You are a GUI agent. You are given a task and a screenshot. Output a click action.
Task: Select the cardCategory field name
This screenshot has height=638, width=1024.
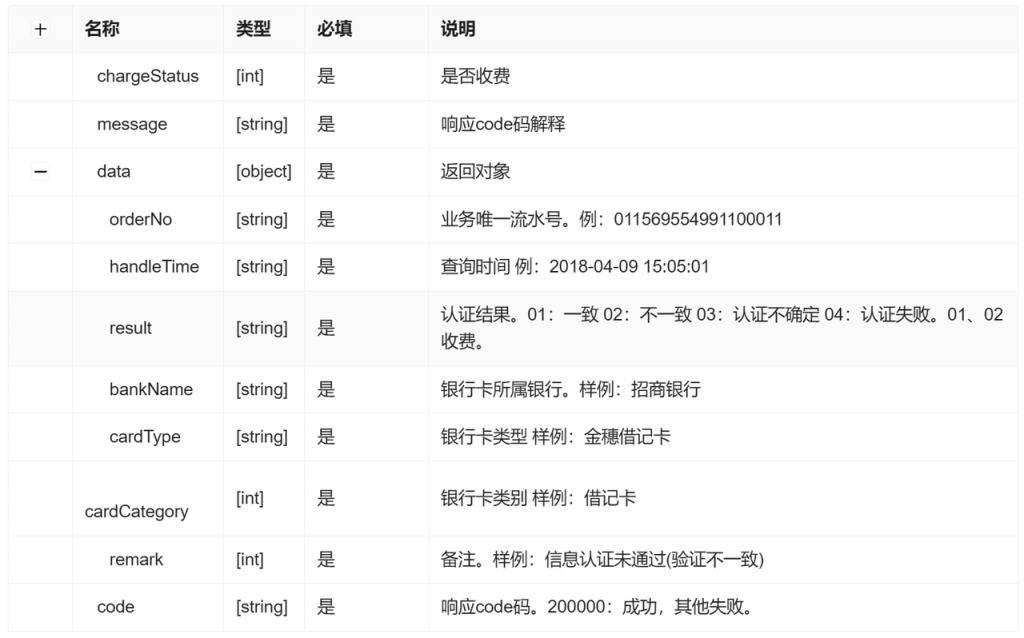click(x=136, y=511)
